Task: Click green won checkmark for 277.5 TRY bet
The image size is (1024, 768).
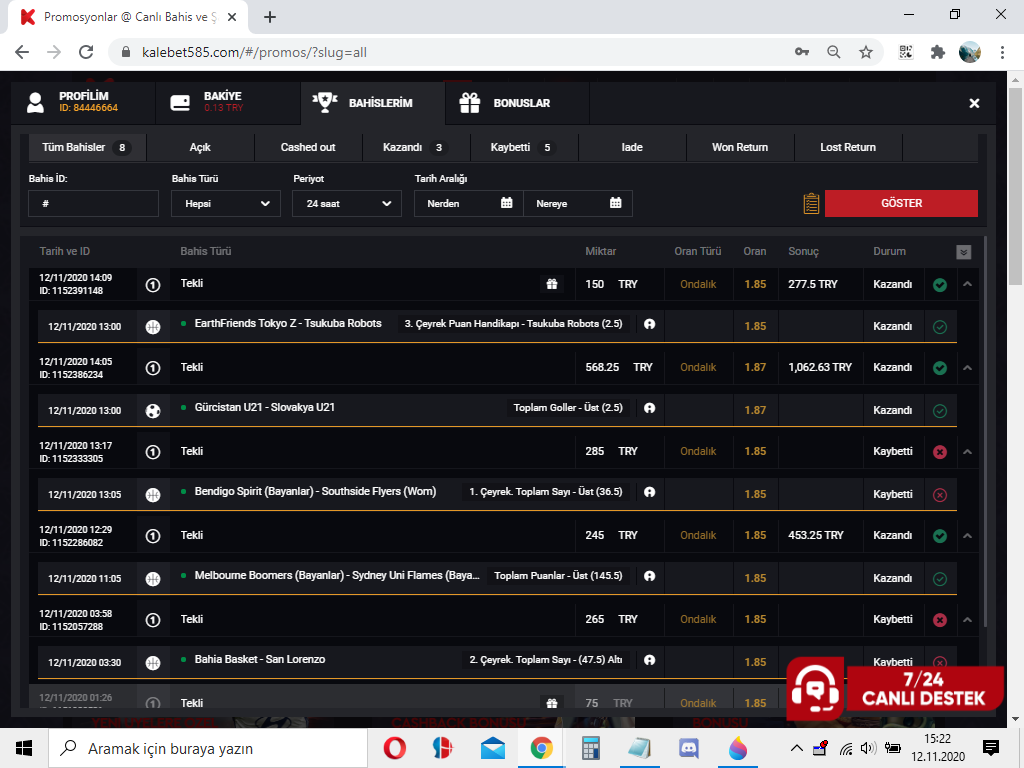Action: [940, 285]
